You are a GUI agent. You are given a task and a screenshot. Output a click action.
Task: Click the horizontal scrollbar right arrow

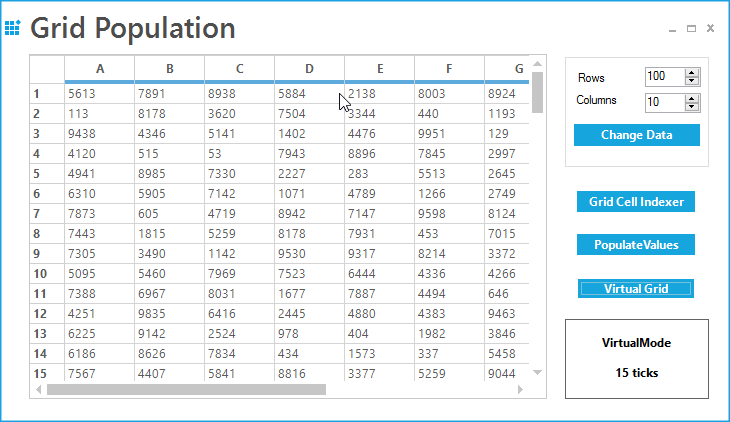tap(520, 389)
